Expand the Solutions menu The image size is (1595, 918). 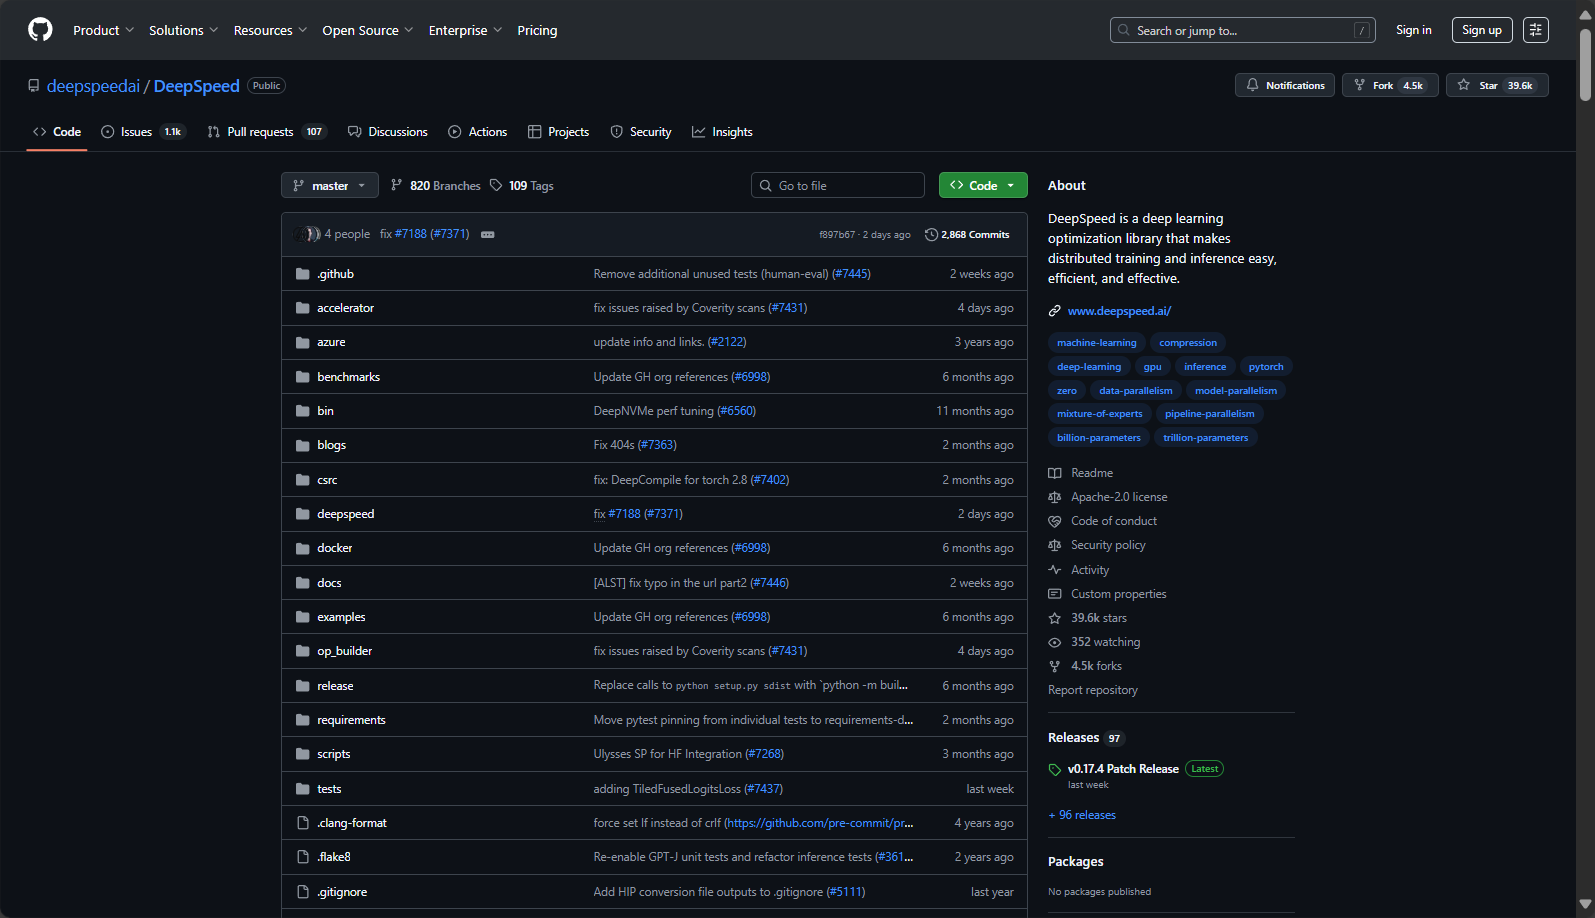point(183,30)
